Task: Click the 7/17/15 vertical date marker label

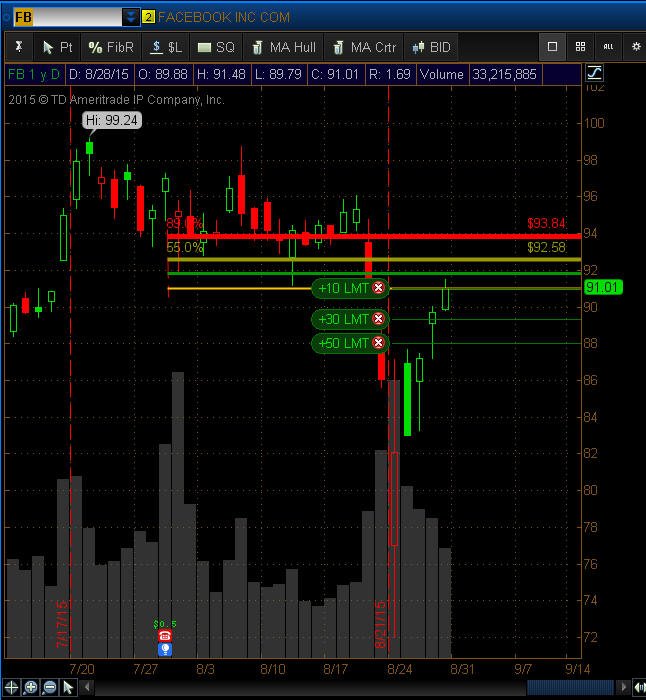Action: click(62, 624)
